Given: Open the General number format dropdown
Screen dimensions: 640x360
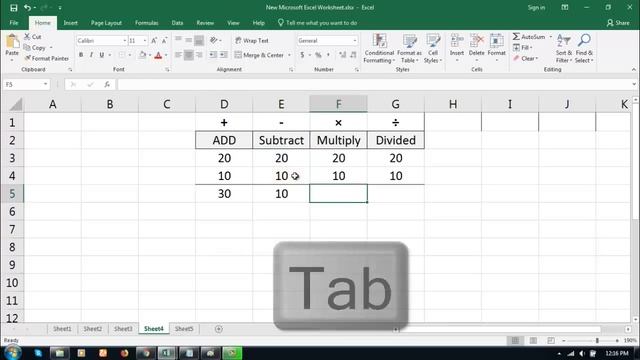Looking at the screenshot, I should pos(354,41).
